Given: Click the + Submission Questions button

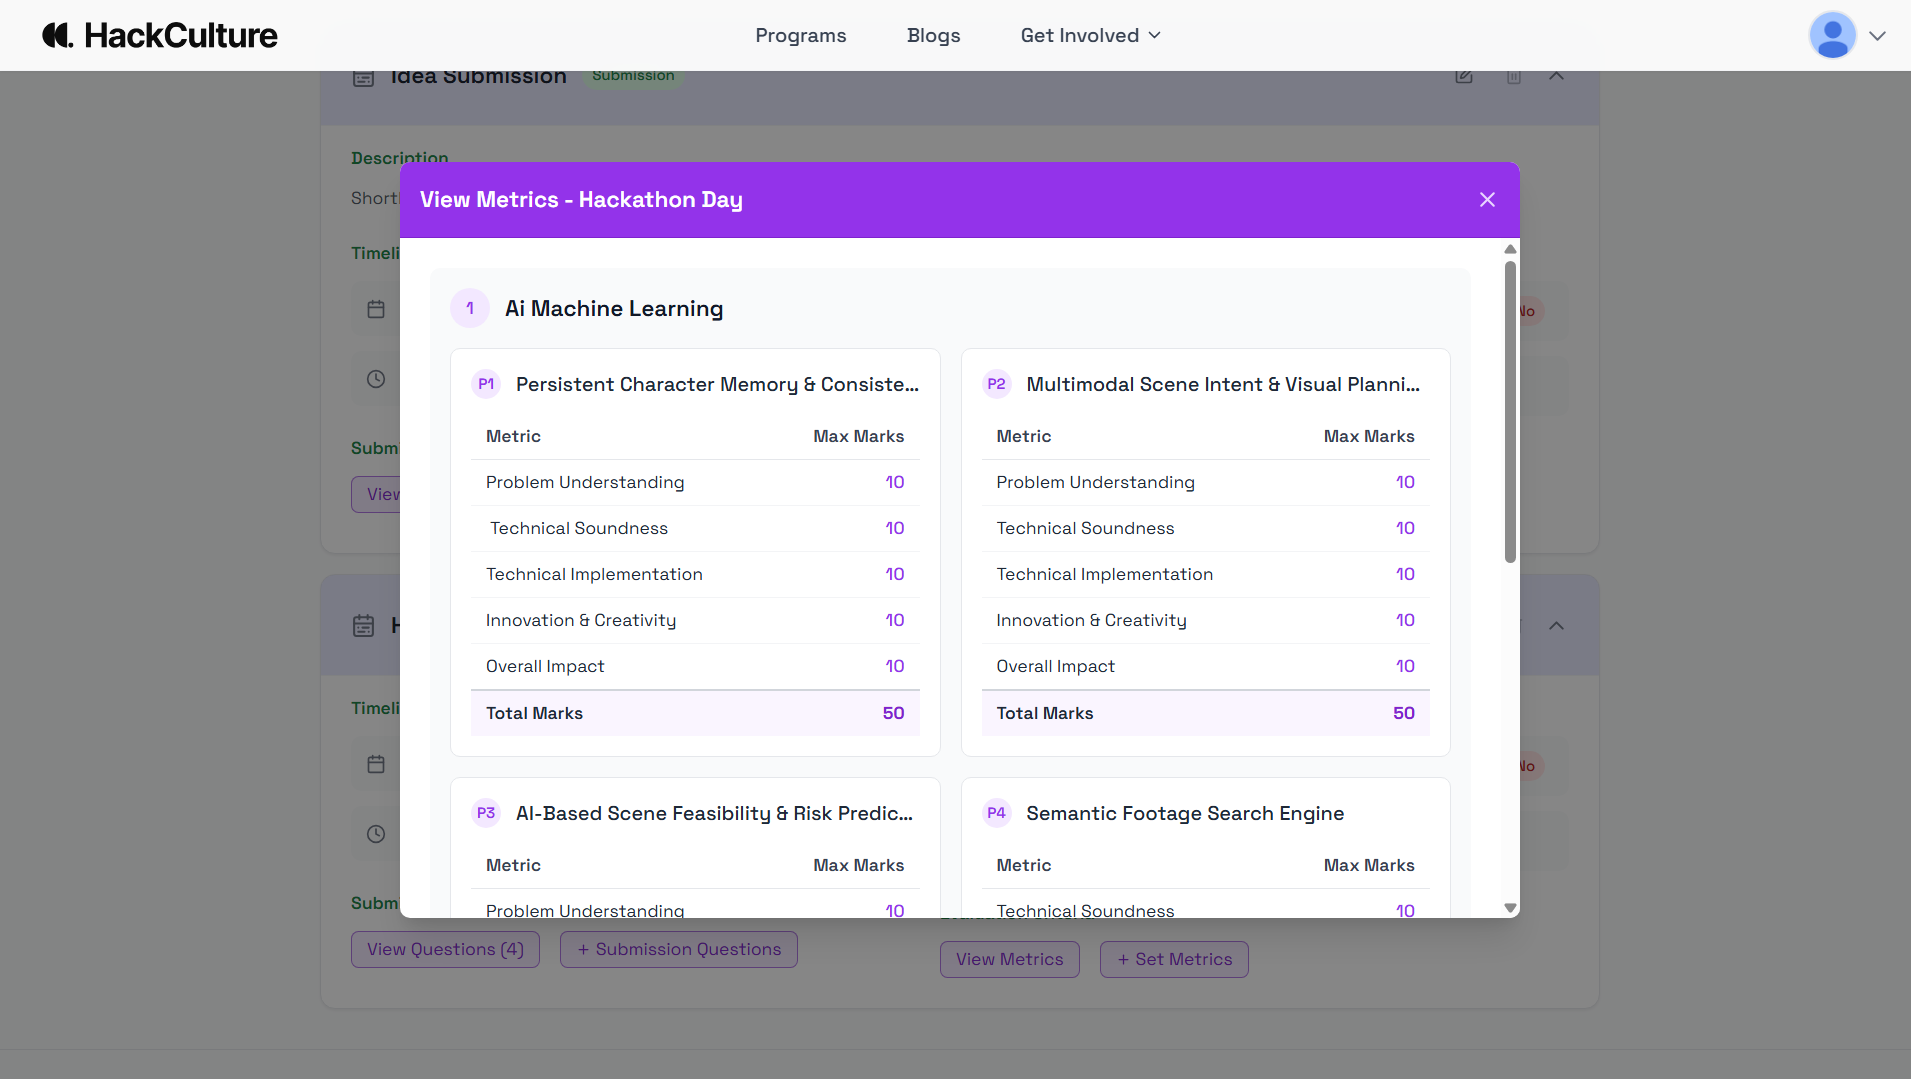Looking at the screenshot, I should [x=678, y=949].
